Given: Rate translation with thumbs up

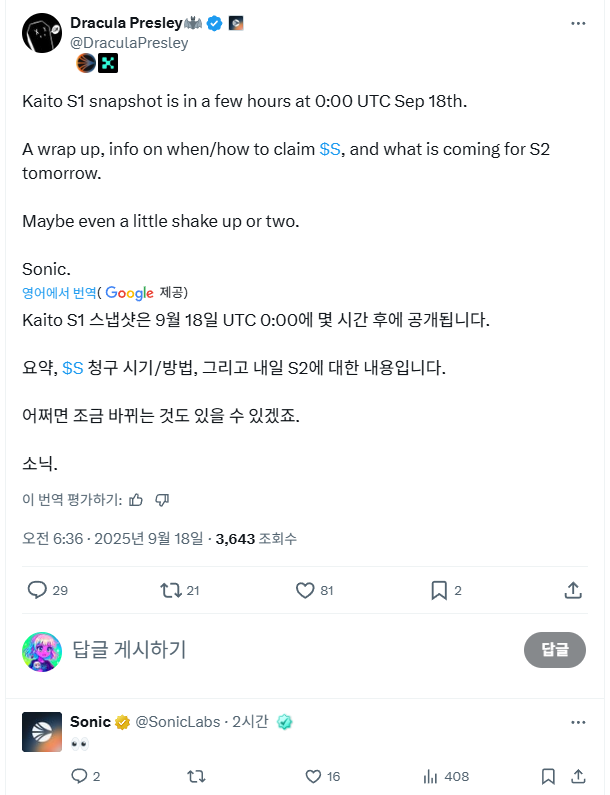Looking at the screenshot, I should pyautogui.click(x=136, y=499).
